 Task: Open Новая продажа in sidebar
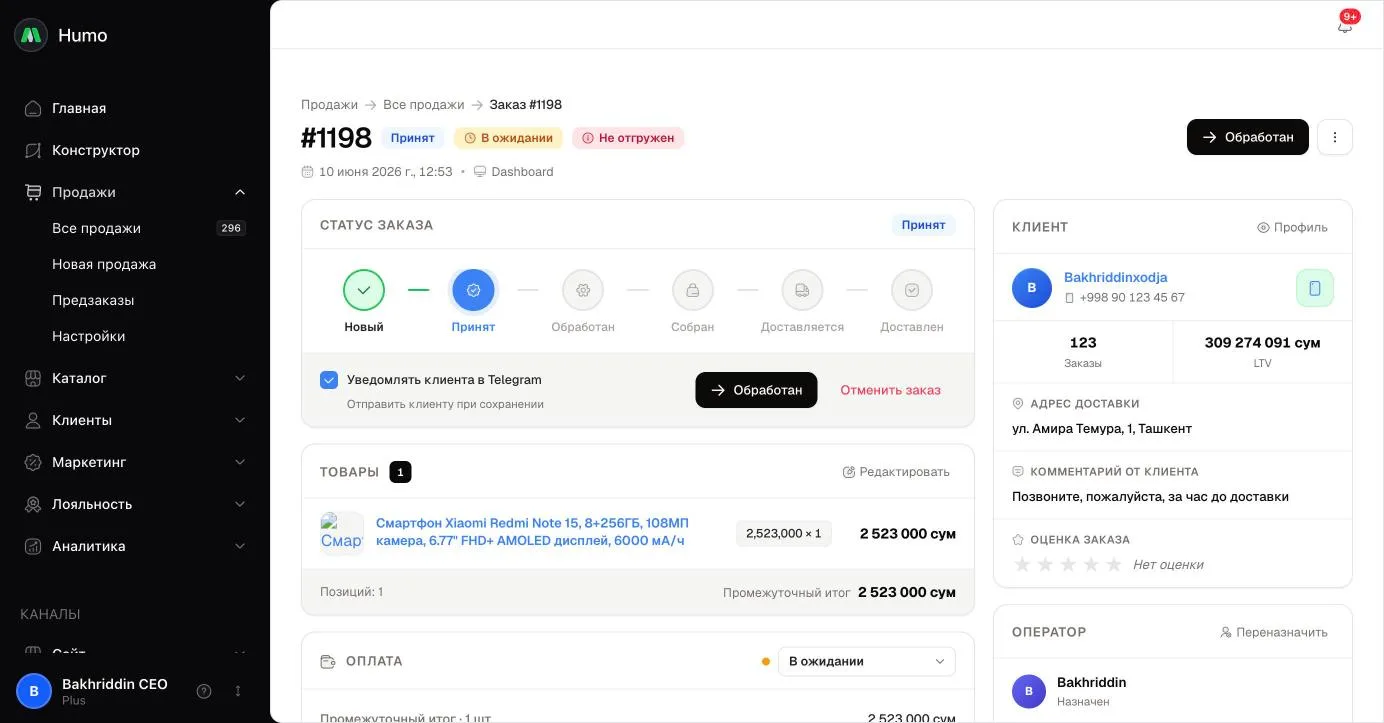coord(104,264)
